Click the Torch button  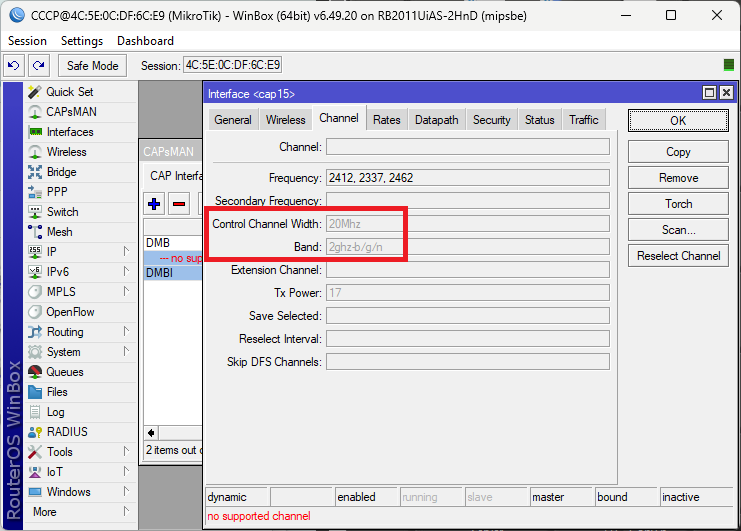[678, 204]
